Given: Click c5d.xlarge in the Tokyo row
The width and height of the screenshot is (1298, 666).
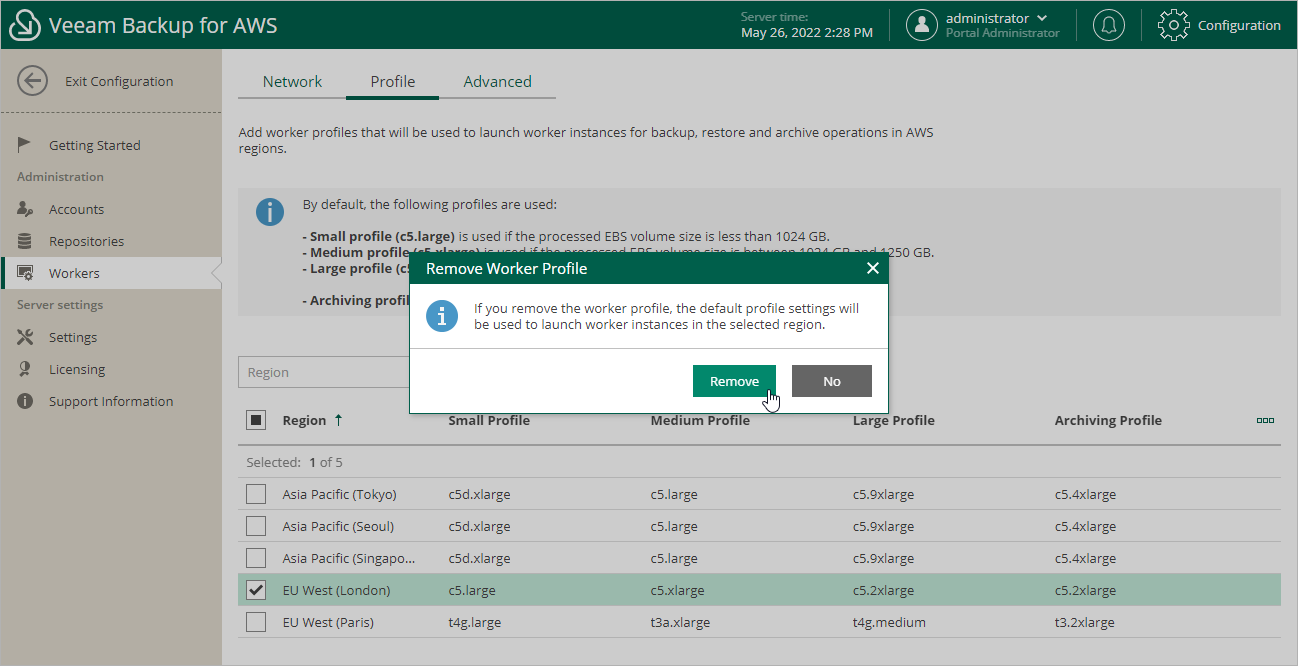Looking at the screenshot, I should pos(478,494).
